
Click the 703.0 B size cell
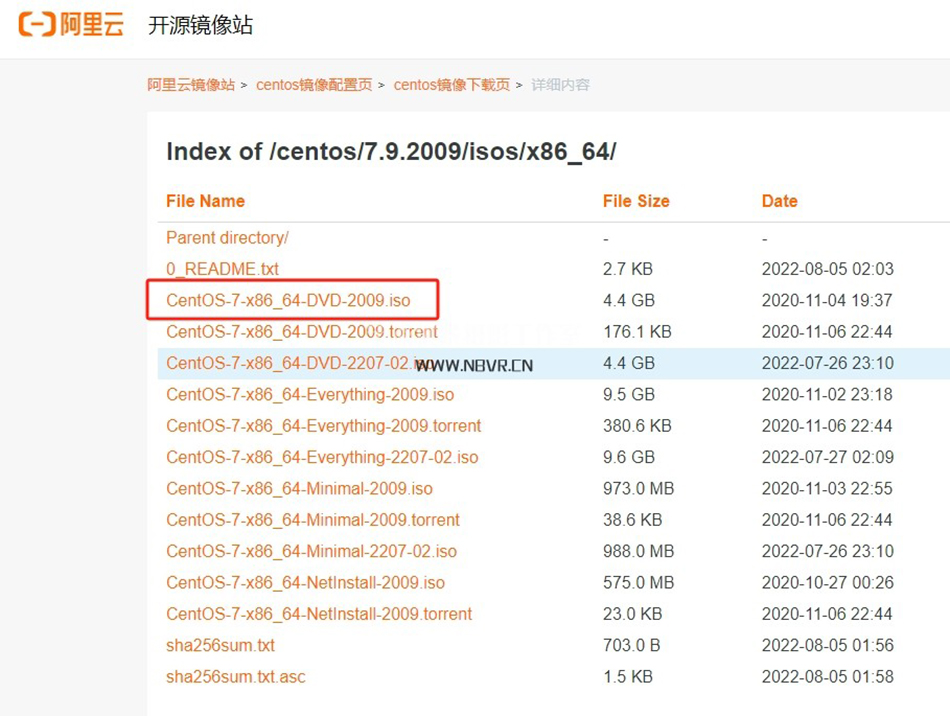(x=631, y=646)
